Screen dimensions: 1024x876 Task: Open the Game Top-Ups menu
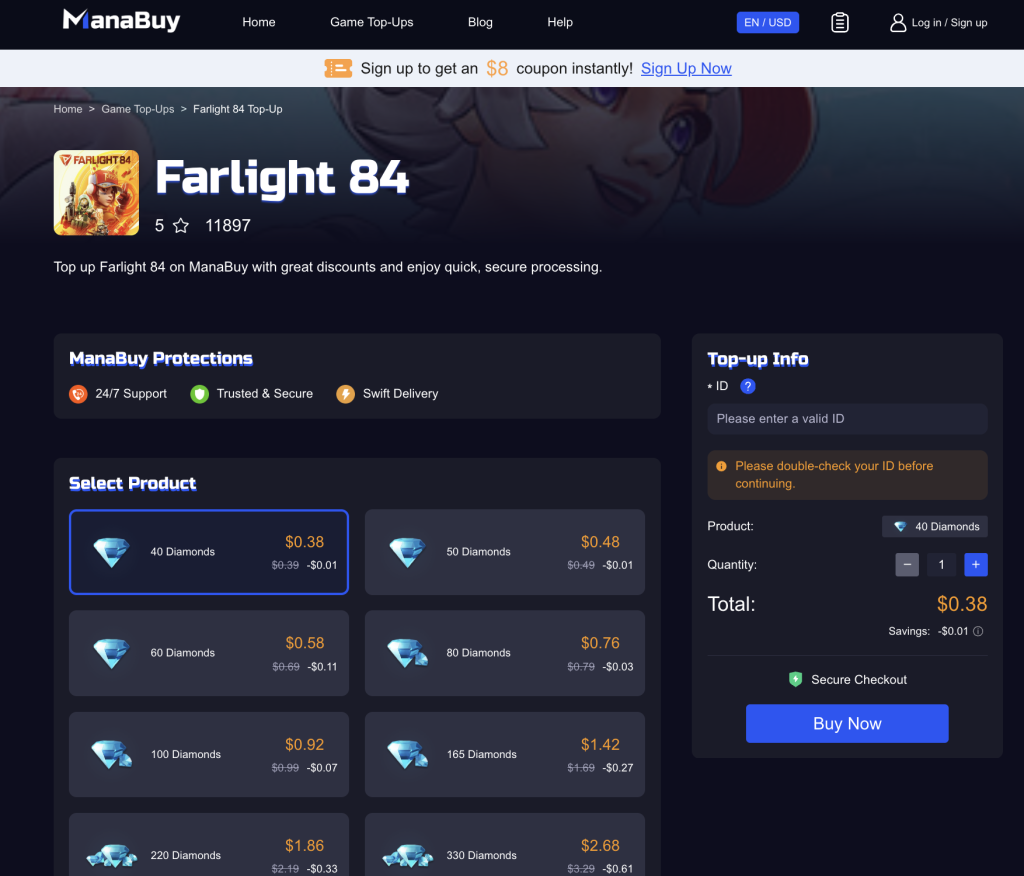372,22
